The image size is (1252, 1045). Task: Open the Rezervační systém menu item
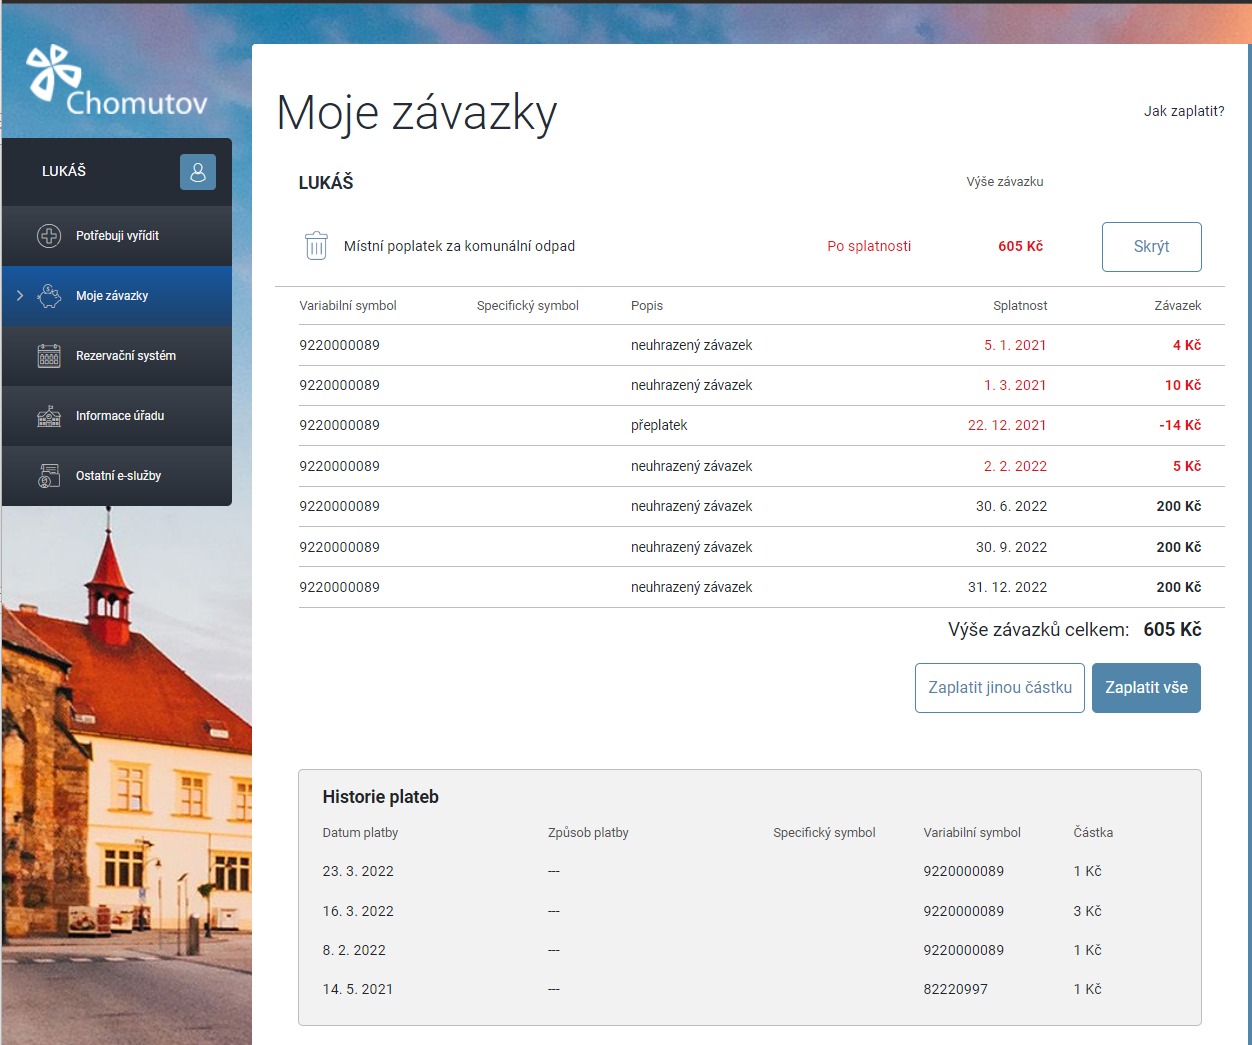pyautogui.click(x=117, y=356)
